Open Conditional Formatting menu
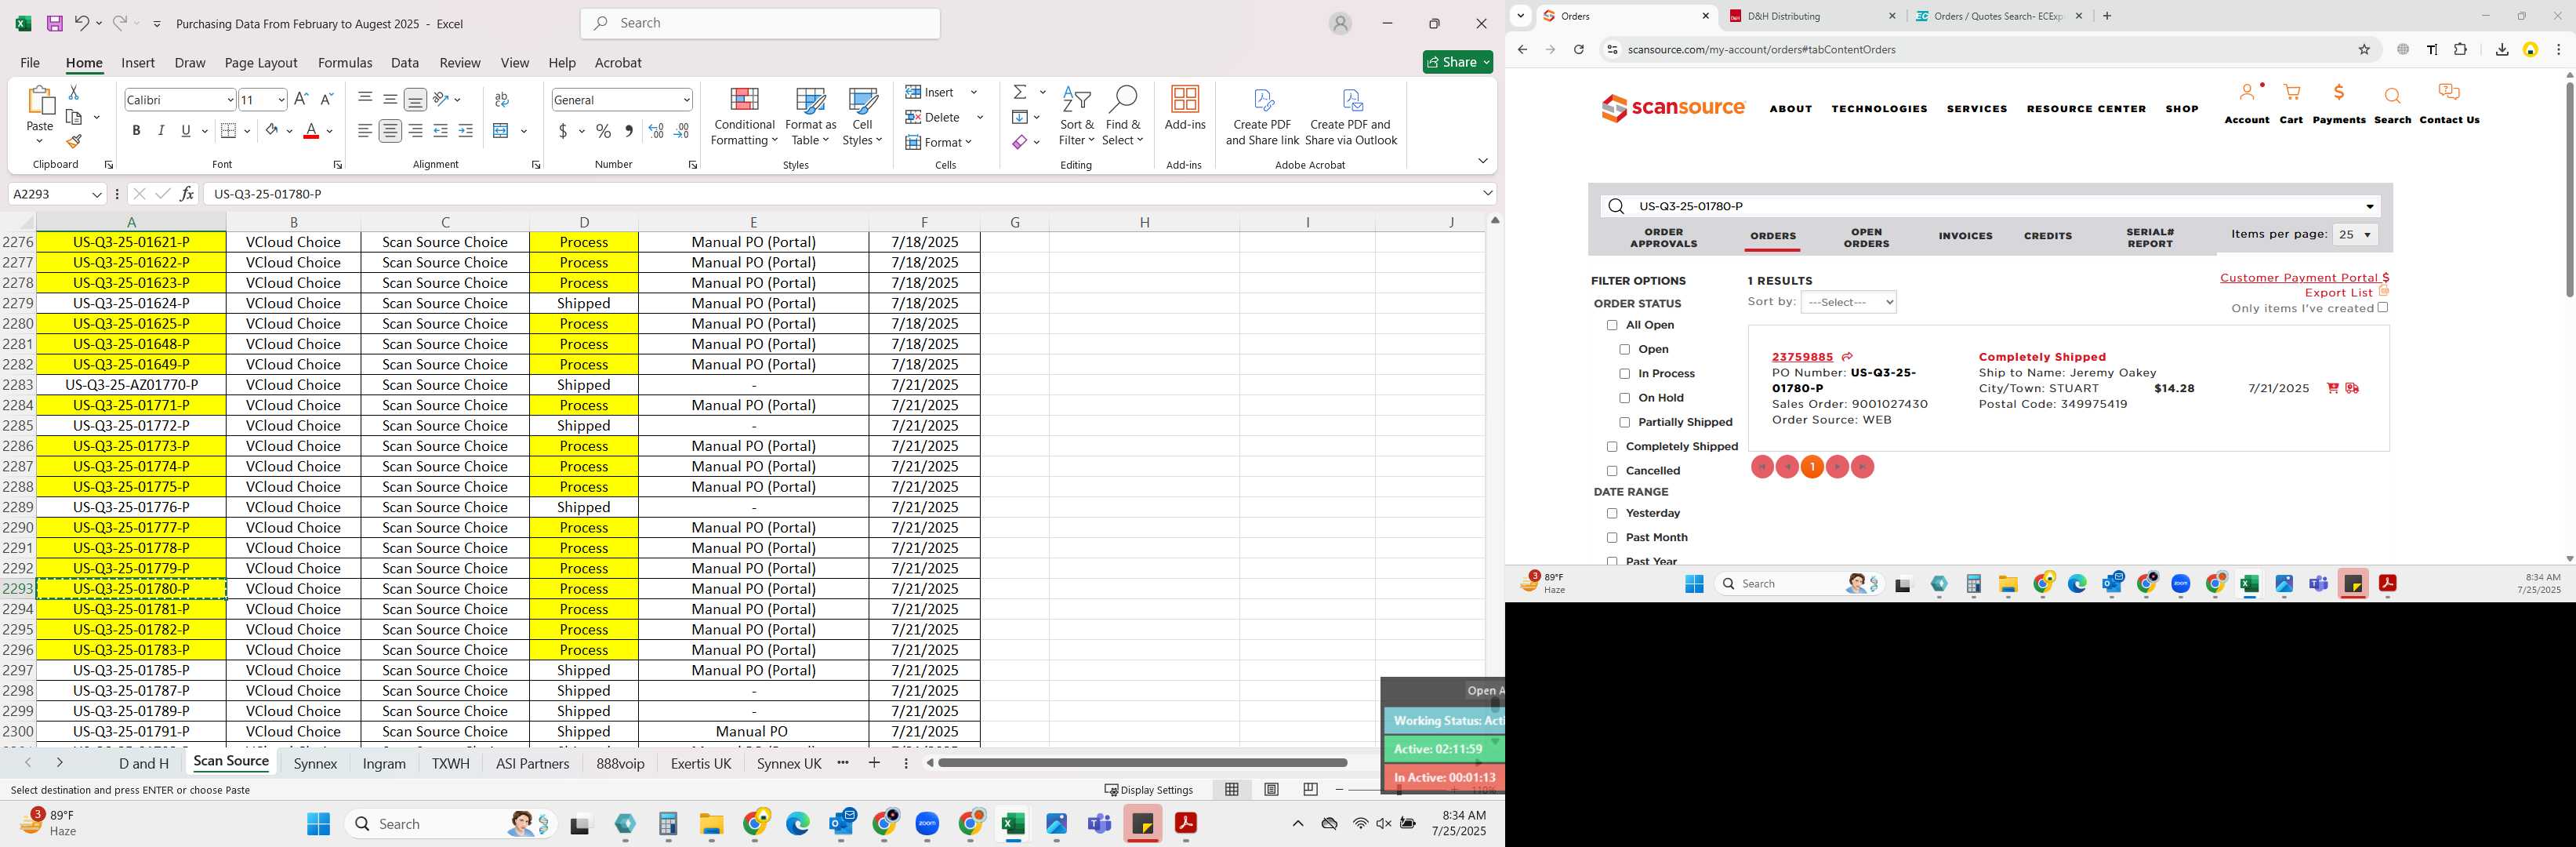 [744, 117]
